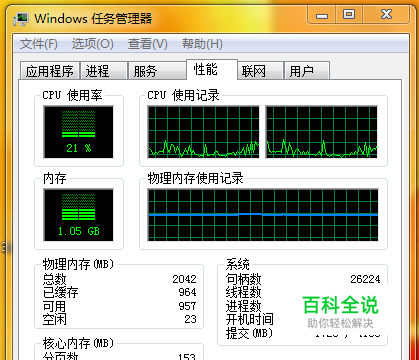Click the physical memory usage history graph
This screenshot has height=360, width=419.
pos(263,215)
